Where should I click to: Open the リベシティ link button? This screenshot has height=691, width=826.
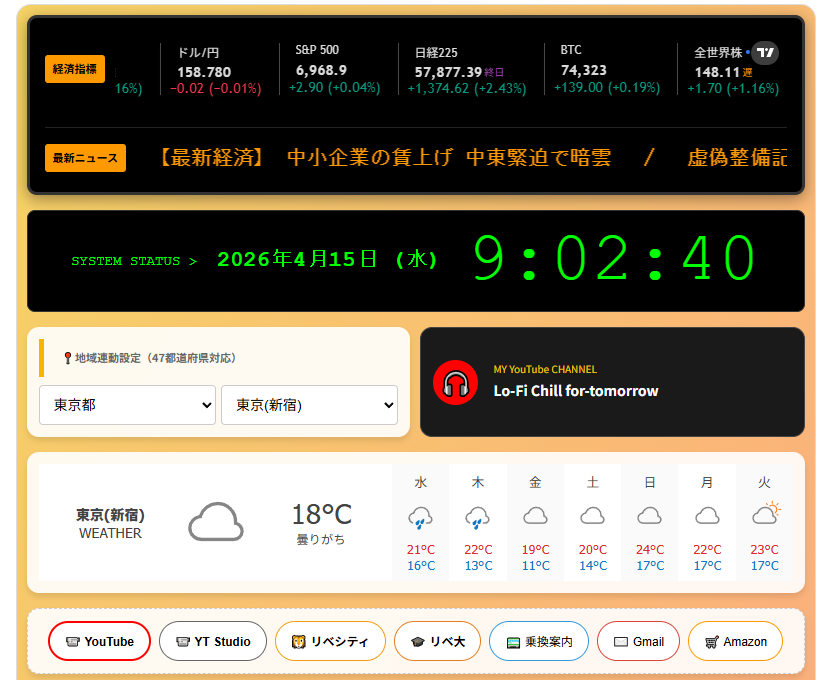[x=330, y=641]
